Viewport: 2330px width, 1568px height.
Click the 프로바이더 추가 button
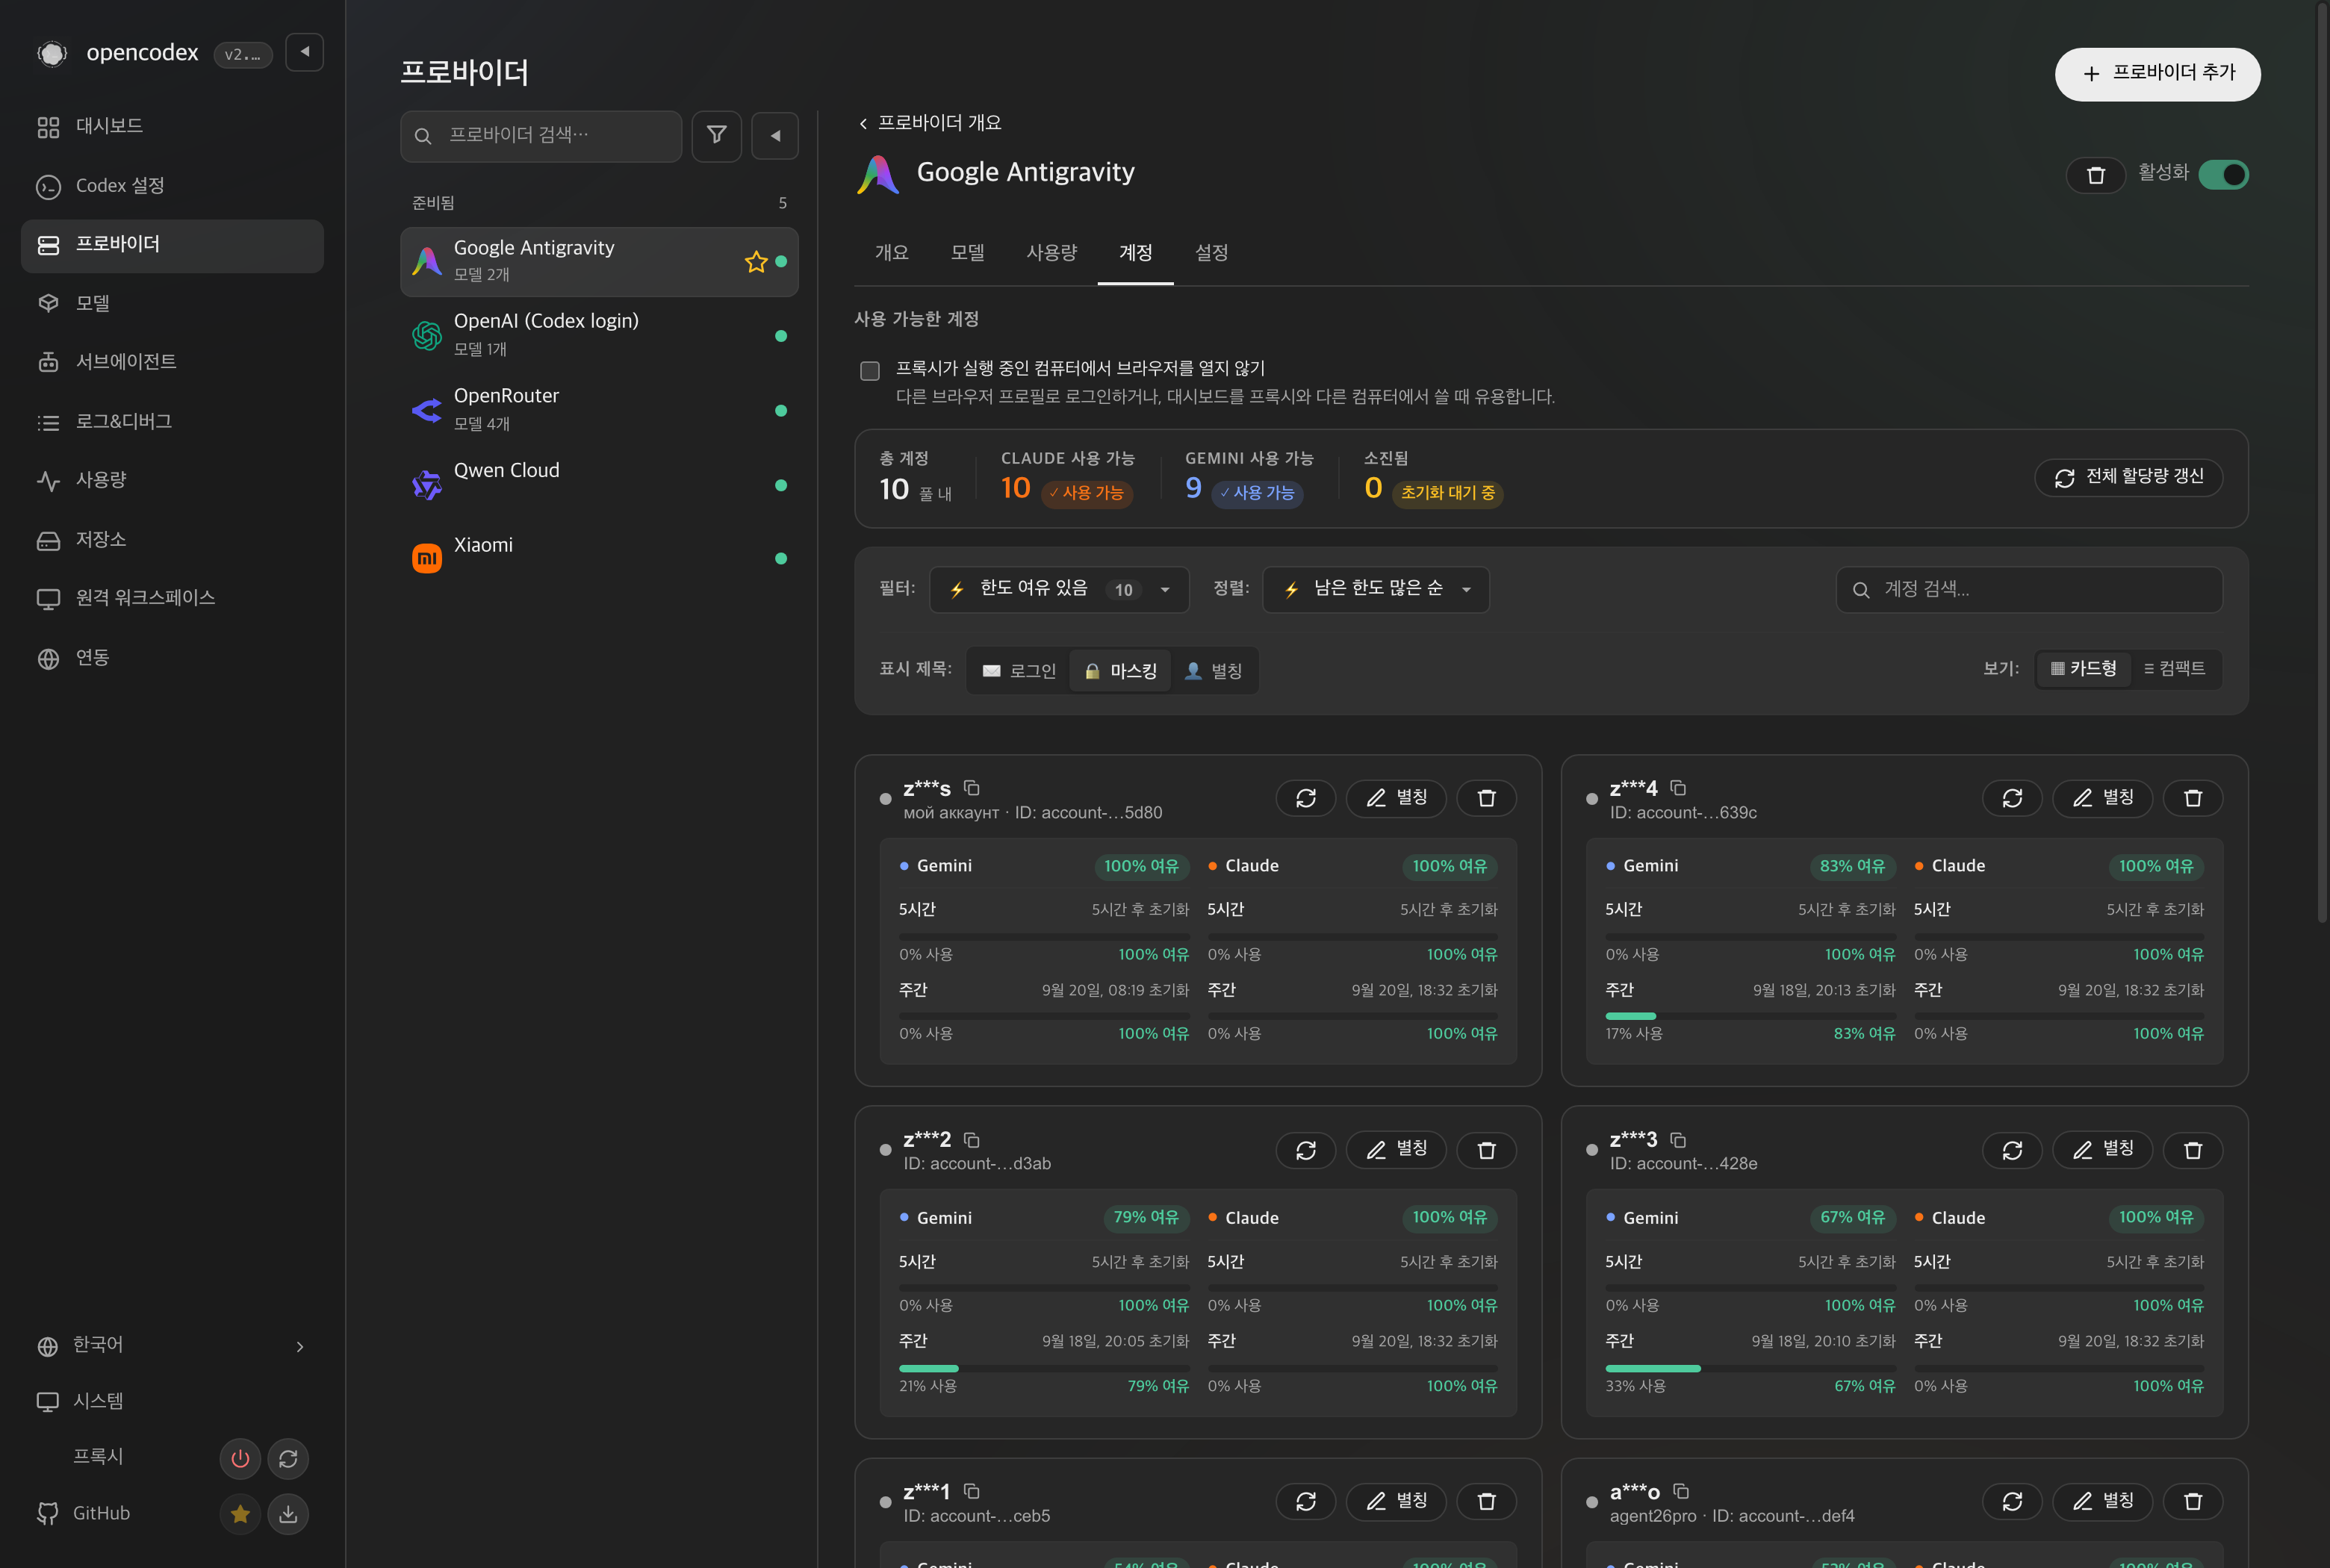[x=2157, y=74]
